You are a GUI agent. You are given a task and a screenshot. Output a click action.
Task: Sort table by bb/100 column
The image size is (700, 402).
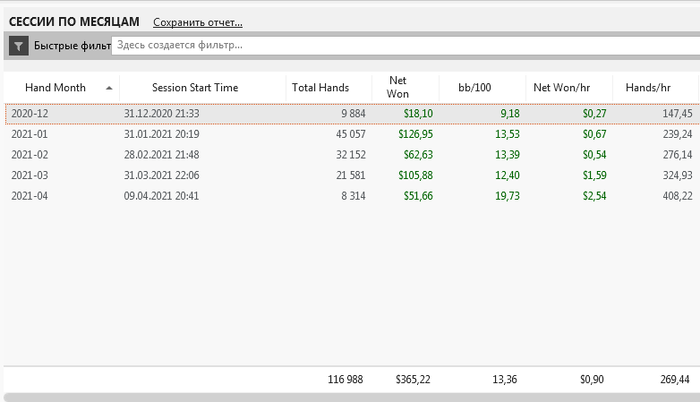coord(475,88)
